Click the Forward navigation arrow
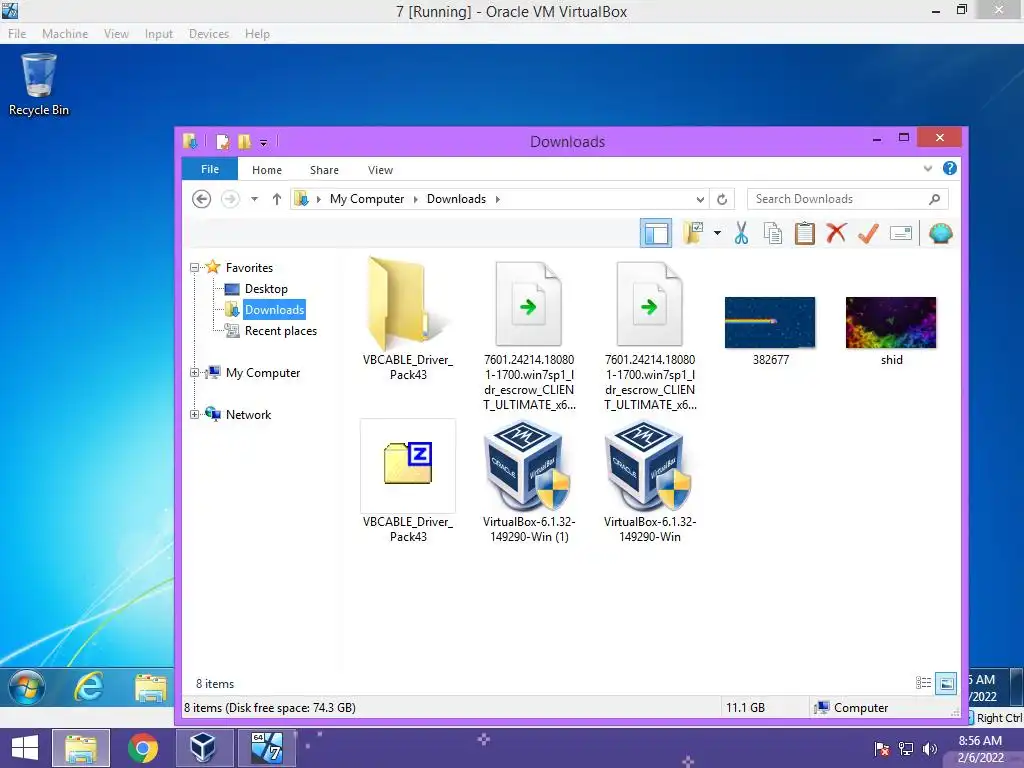The height and width of the screenshot is (768, 1024). pyautogui.click(x=230, y=199)
